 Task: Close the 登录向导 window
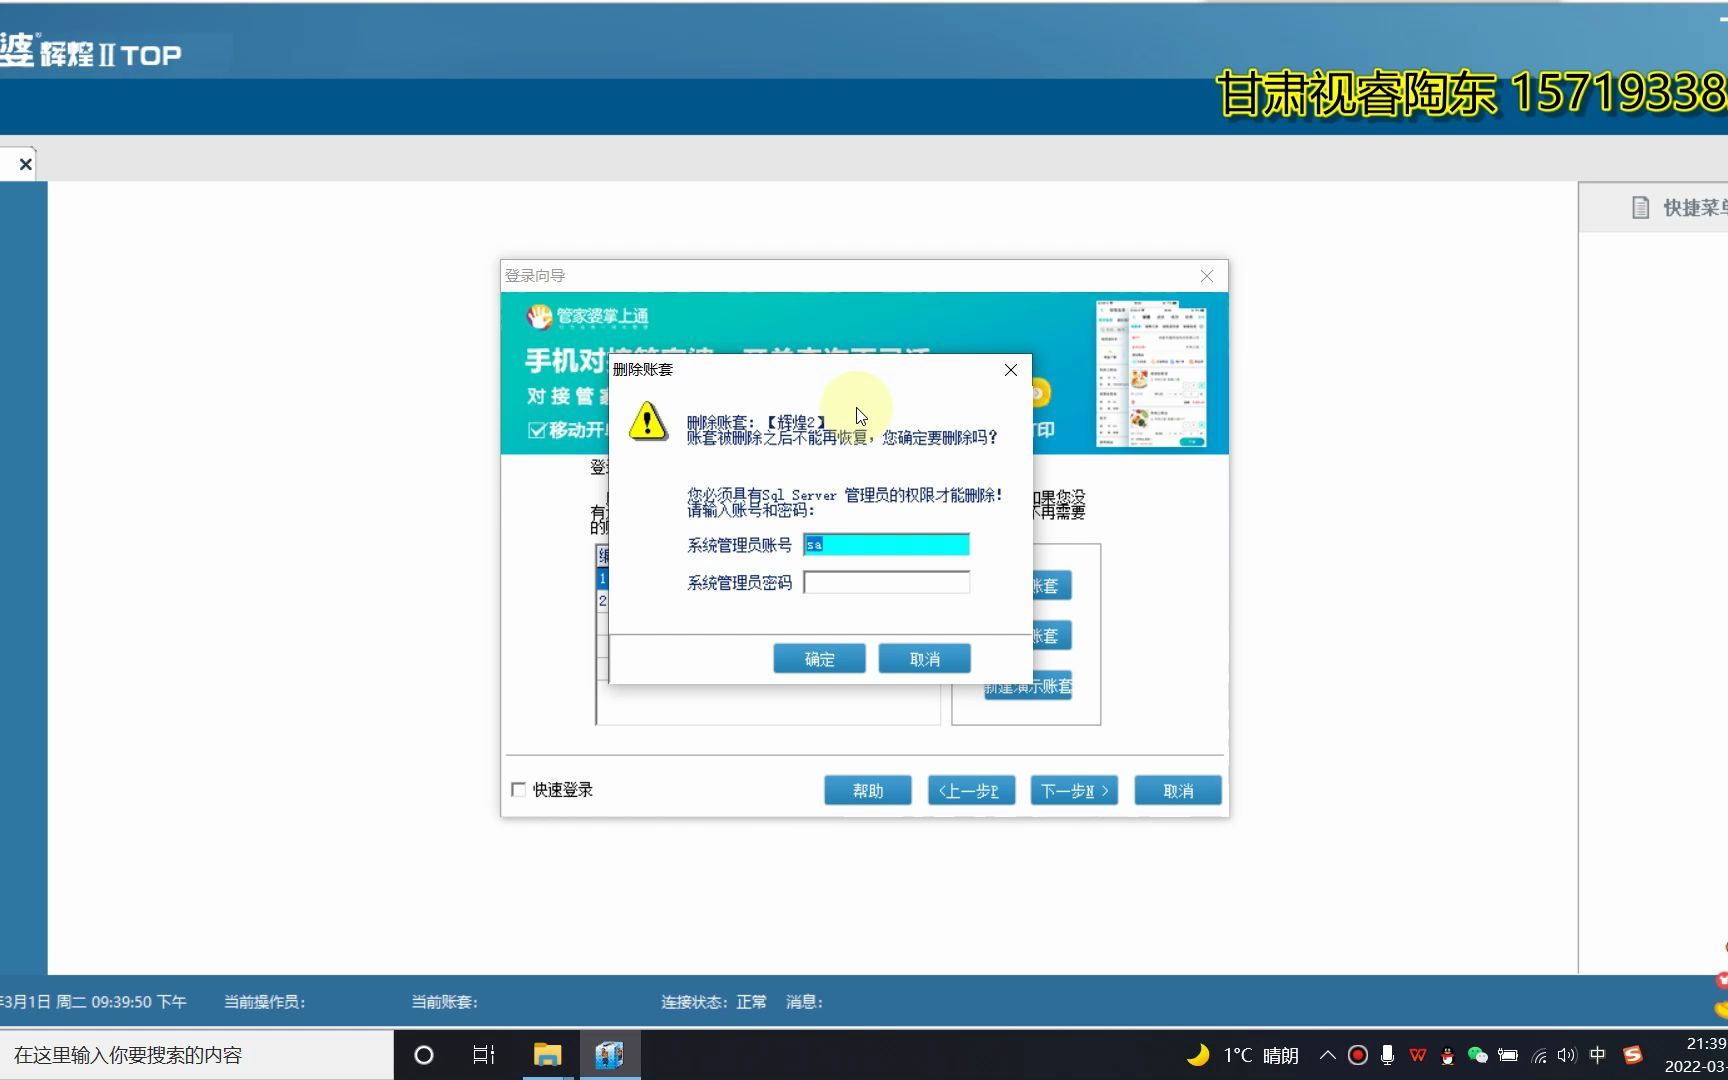[x=1207, y=276]
